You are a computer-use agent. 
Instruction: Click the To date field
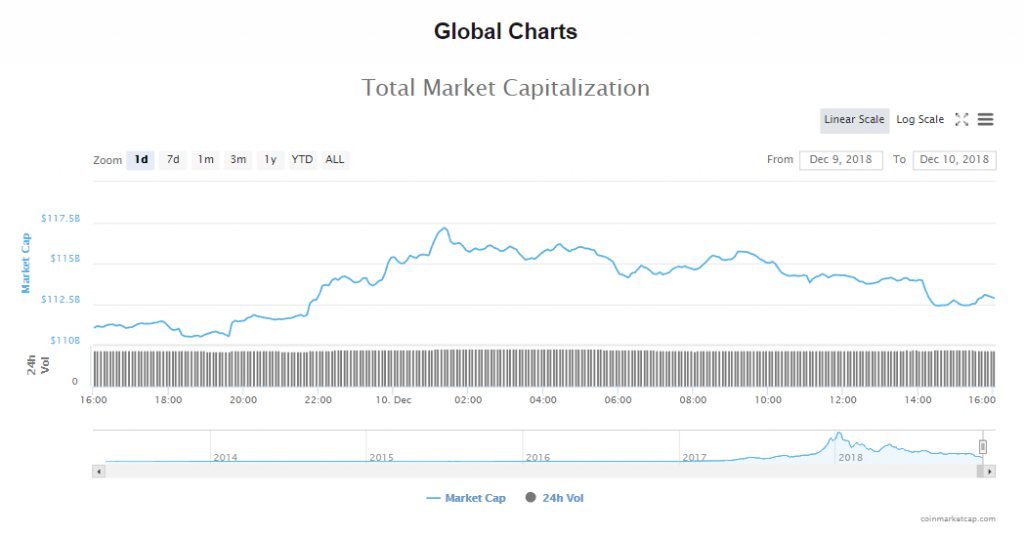(954, 160)
